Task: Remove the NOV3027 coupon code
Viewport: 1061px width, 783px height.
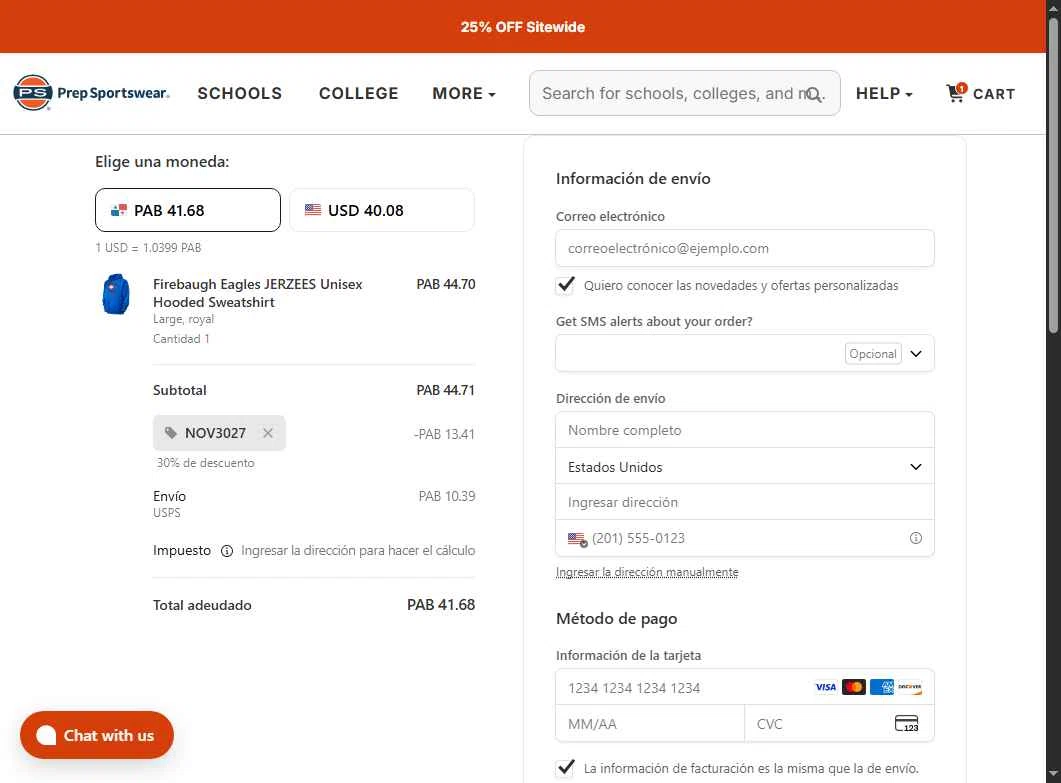Action: point(268,433)
